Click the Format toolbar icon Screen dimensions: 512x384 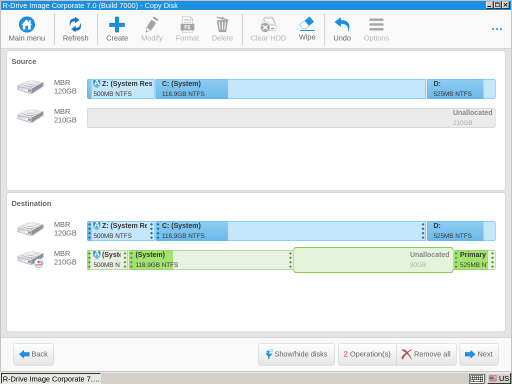(187, 24)
